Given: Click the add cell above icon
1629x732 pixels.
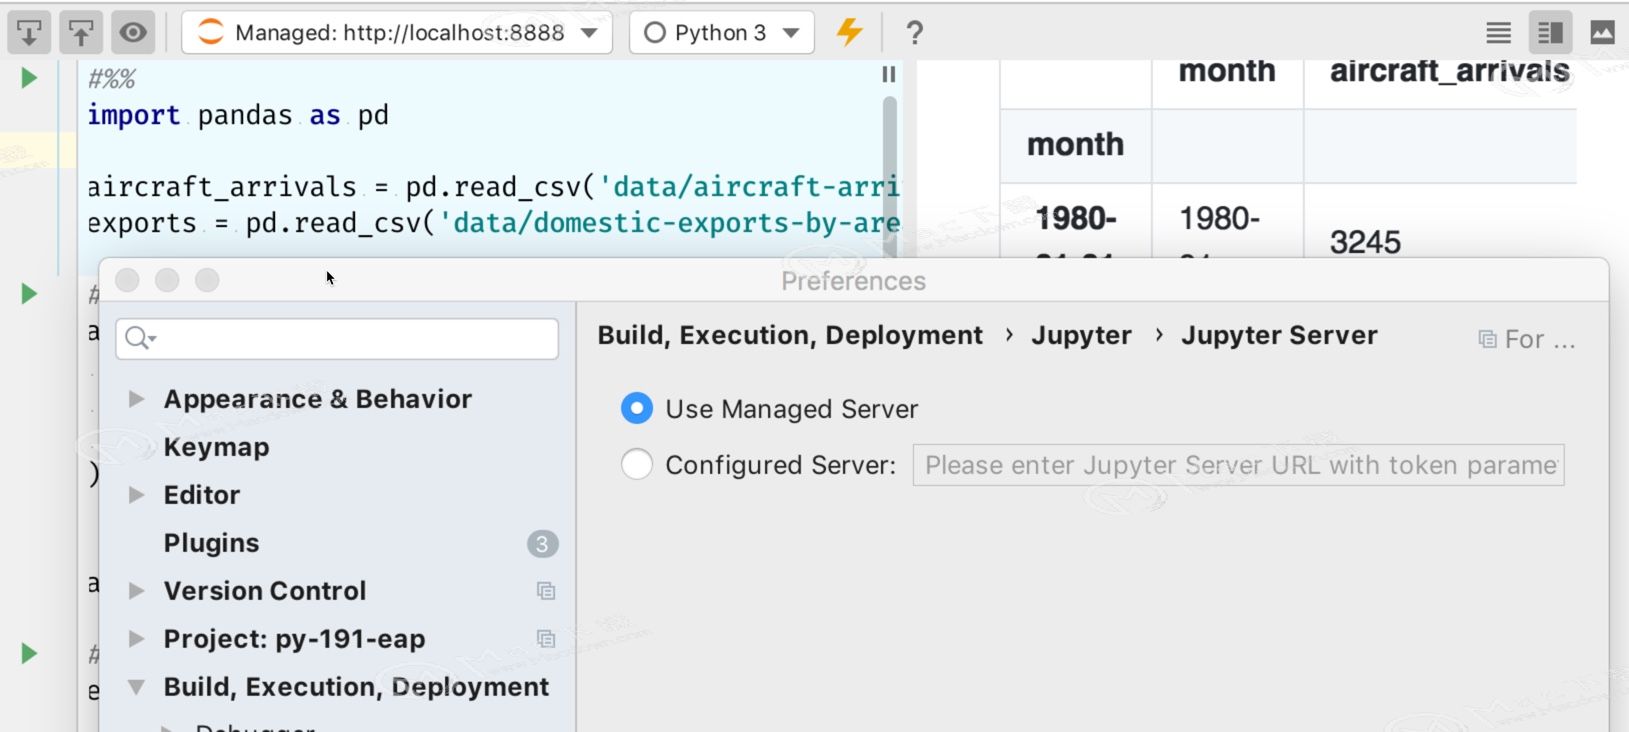Looking at the screenshot, I should [x=81, y=32].
